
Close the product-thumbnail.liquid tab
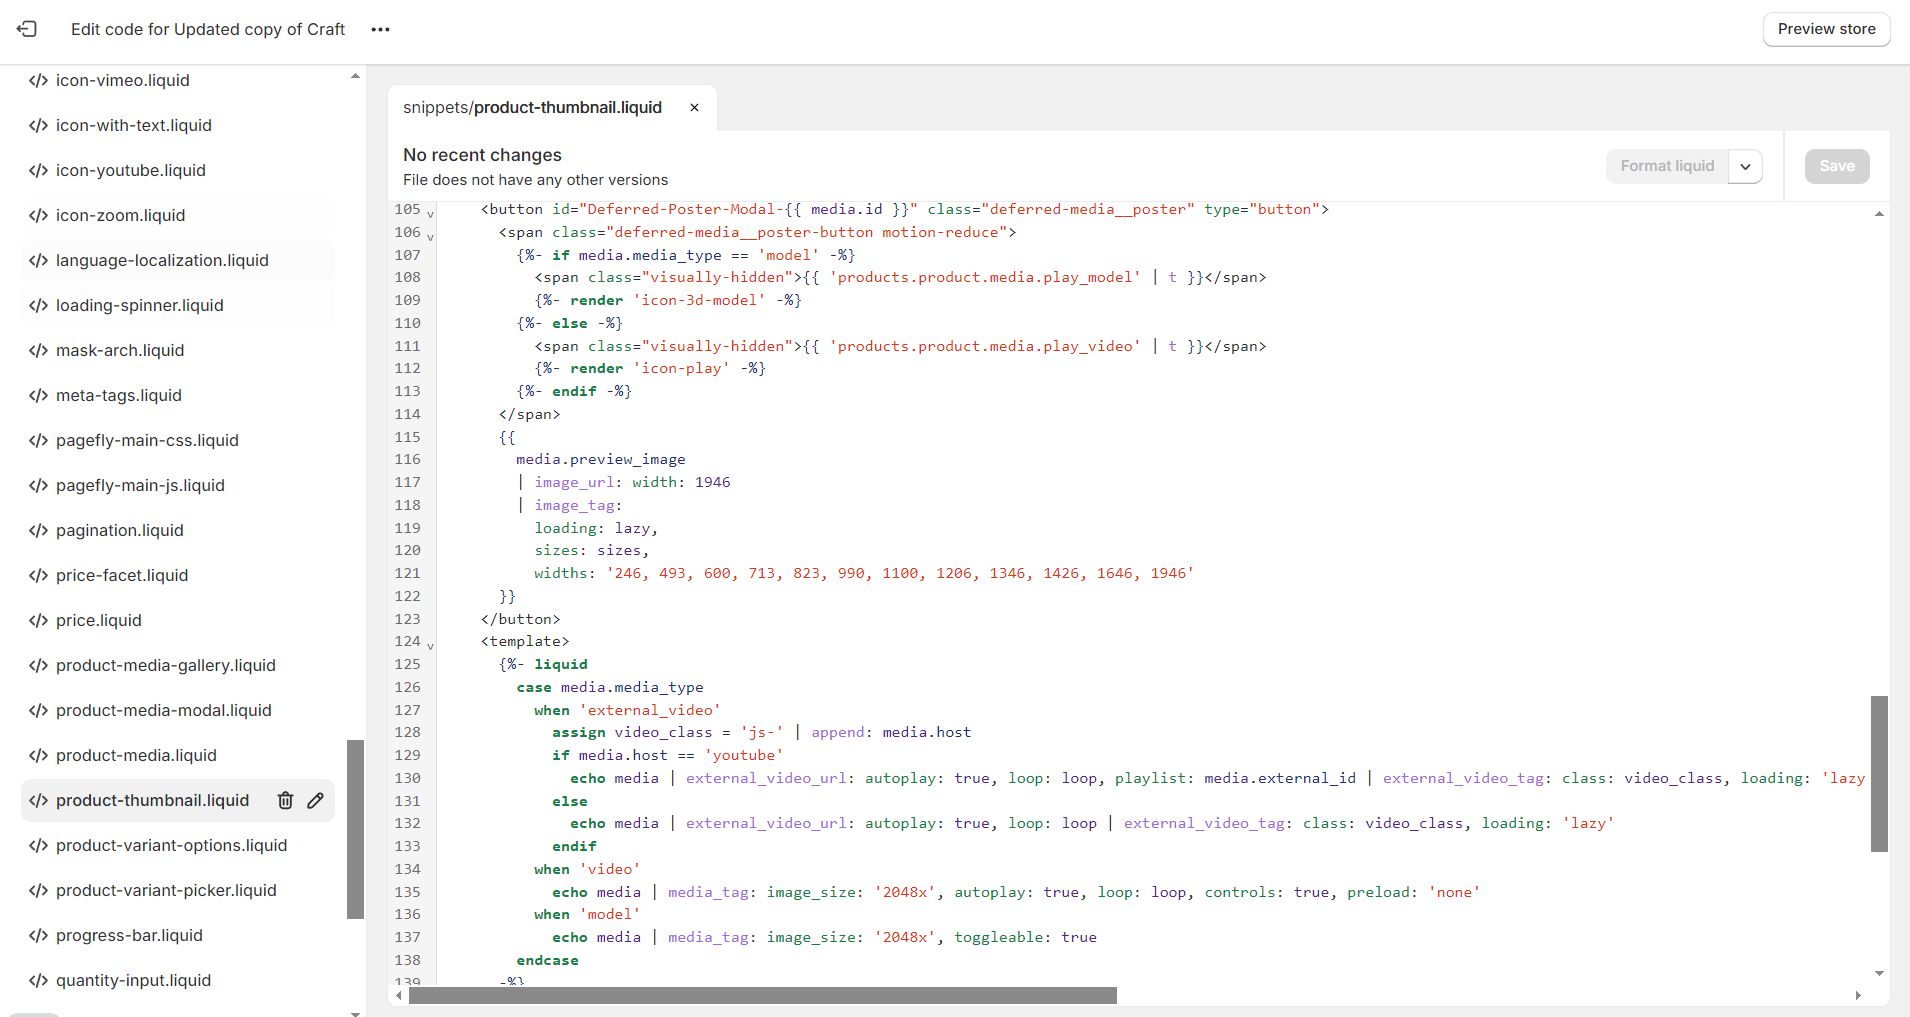click(694, 107)
